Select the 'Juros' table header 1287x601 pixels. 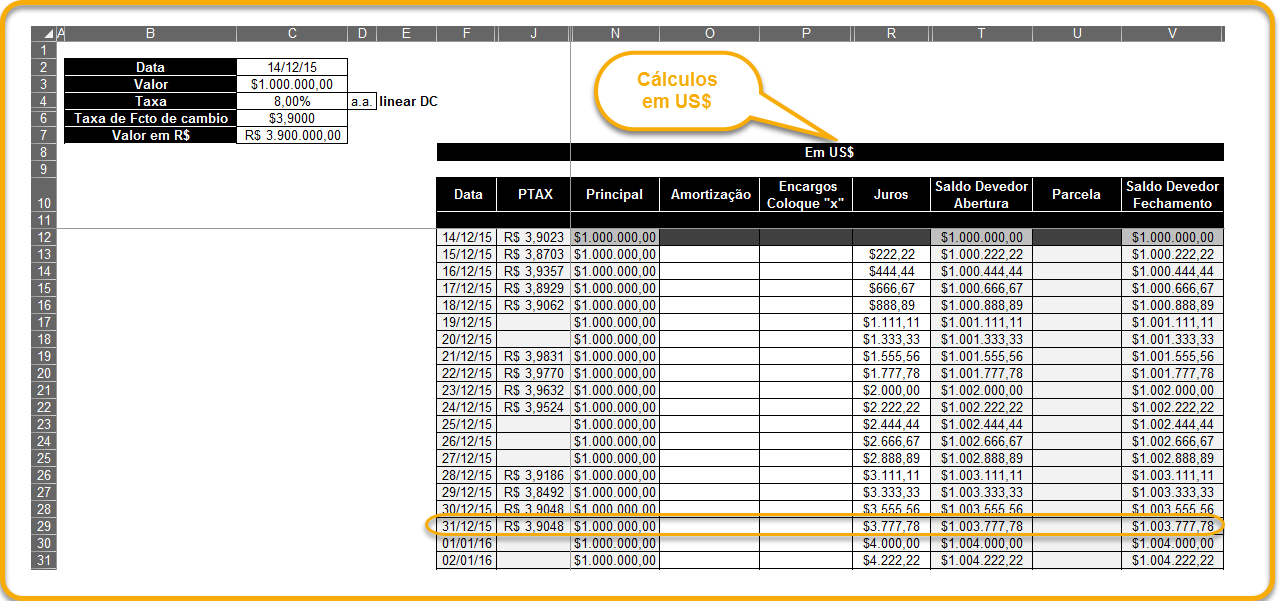[891, 195]
